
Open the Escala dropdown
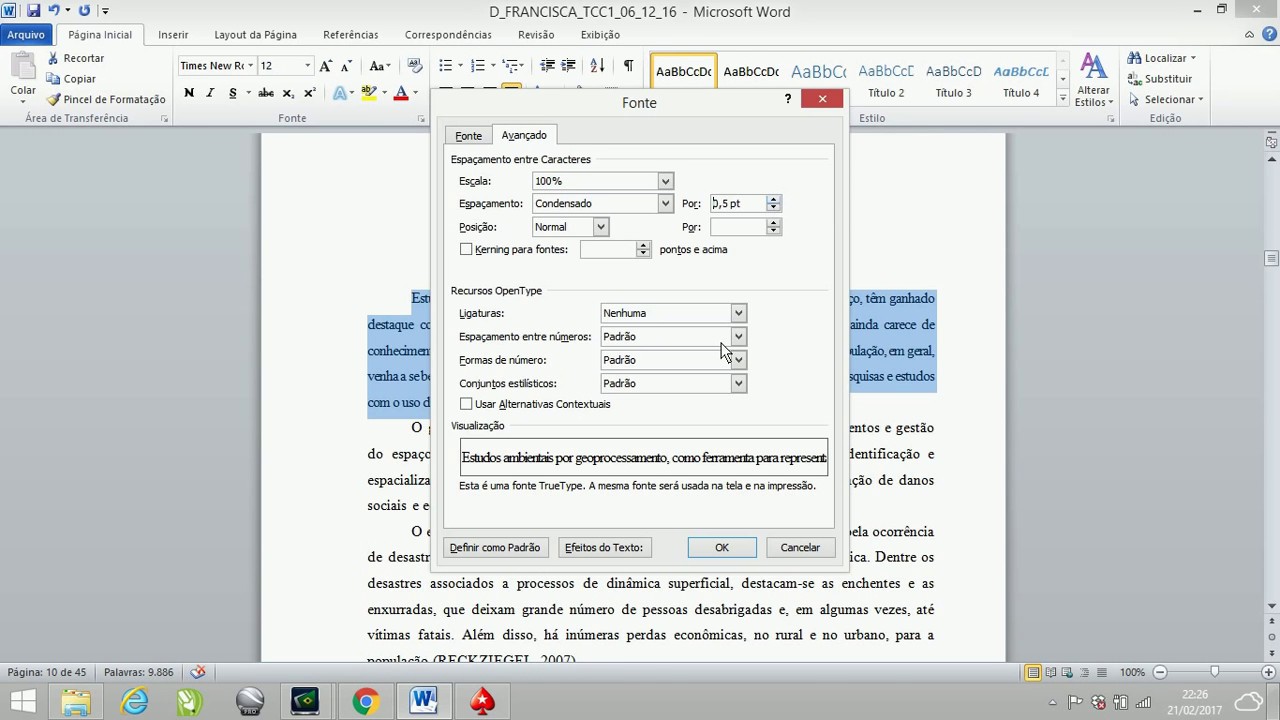665,181
